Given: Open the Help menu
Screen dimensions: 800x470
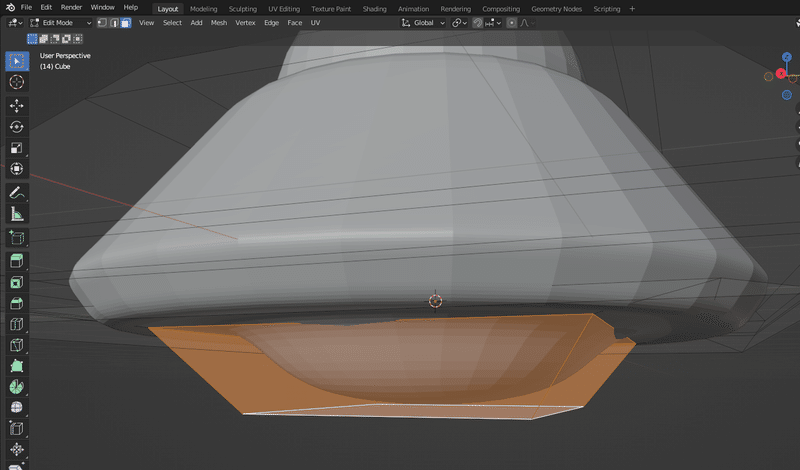Looking at the screenshot, I should pos(131,8).
